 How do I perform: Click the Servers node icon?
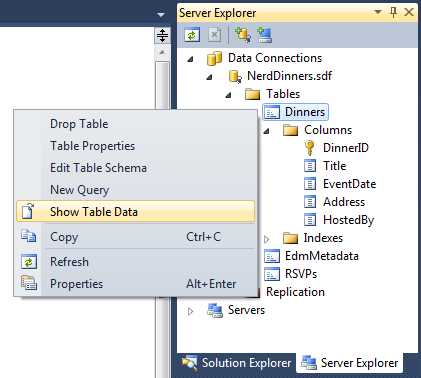(x=215, y=310)
